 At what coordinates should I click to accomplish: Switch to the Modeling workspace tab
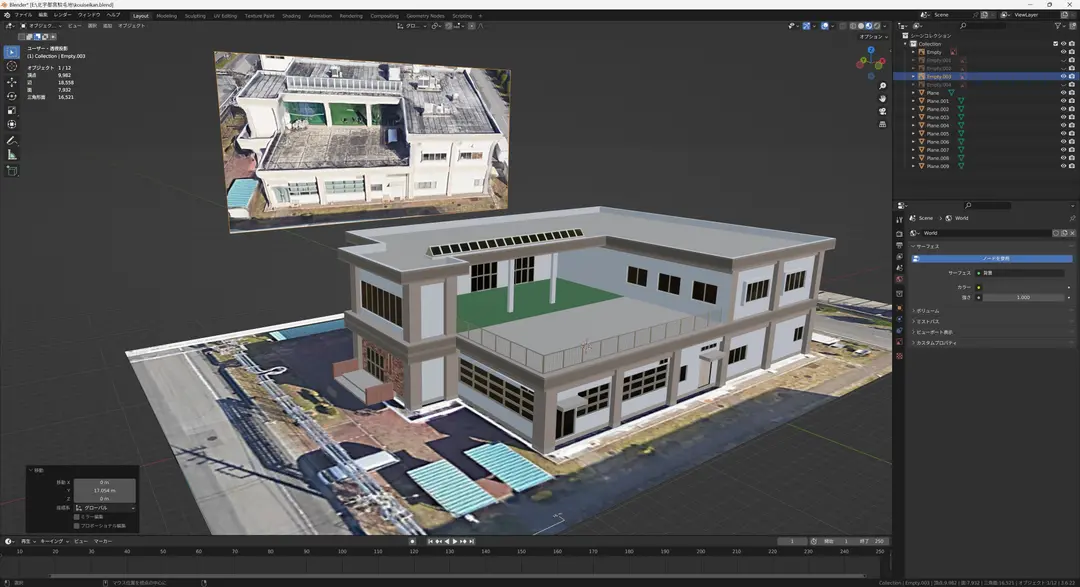[166, 15]
